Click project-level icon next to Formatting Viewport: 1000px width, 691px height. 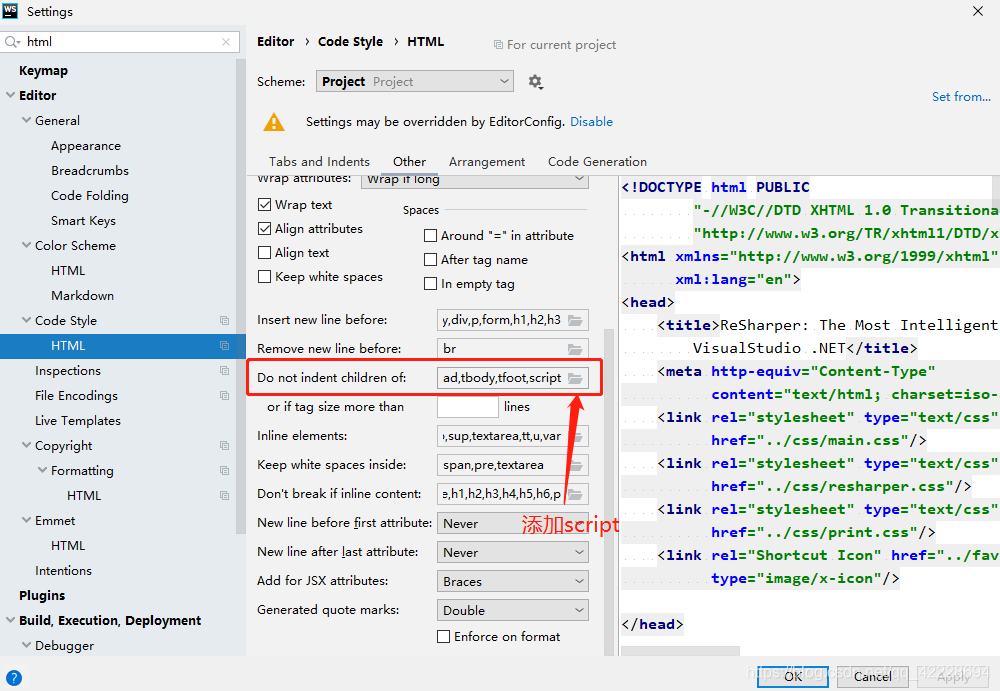click(x=224, y=470)
